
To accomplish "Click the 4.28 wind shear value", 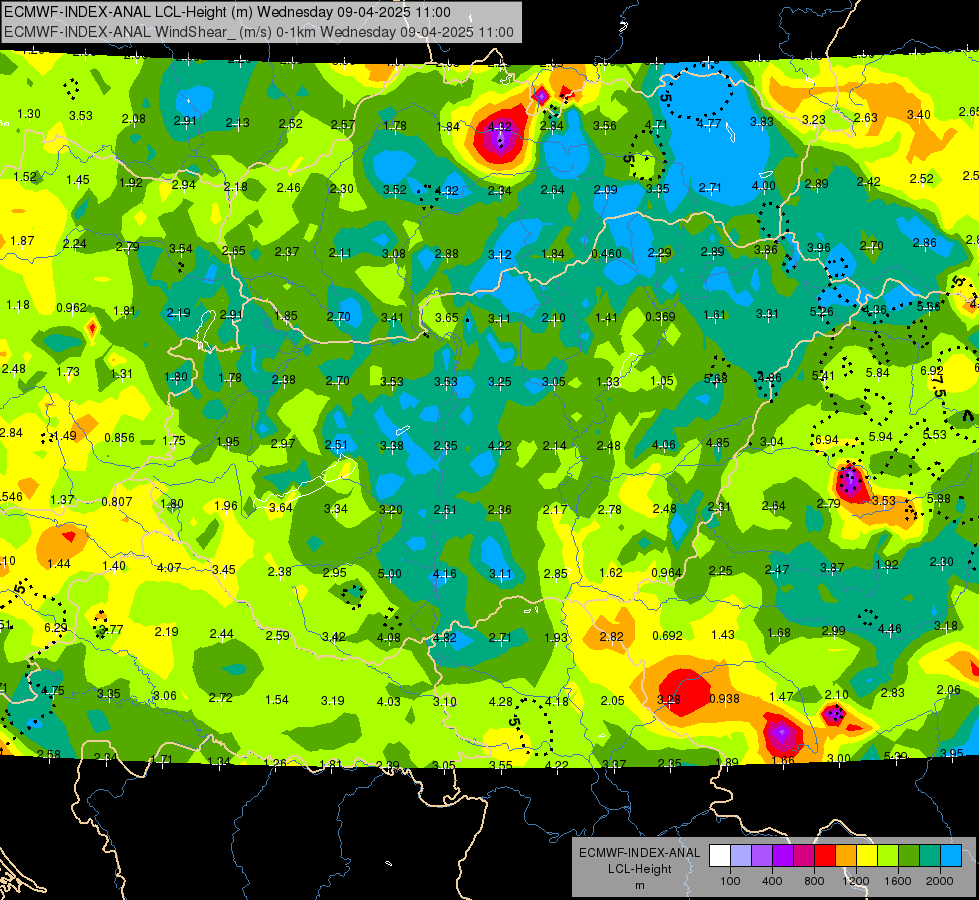I will pyautogui.click(x=501, y=701).
